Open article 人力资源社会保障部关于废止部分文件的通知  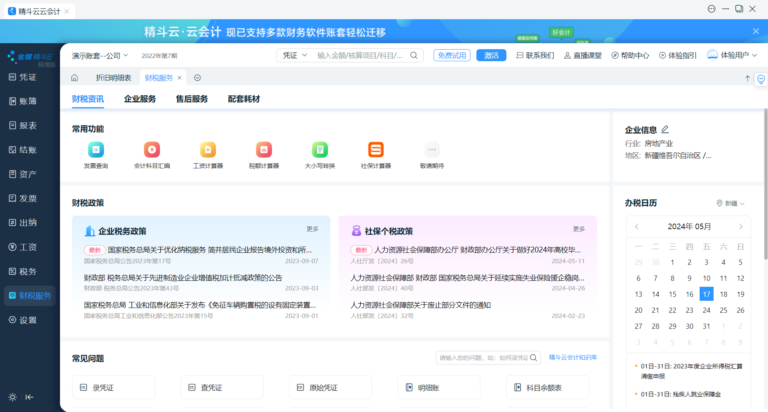(420, 305)
